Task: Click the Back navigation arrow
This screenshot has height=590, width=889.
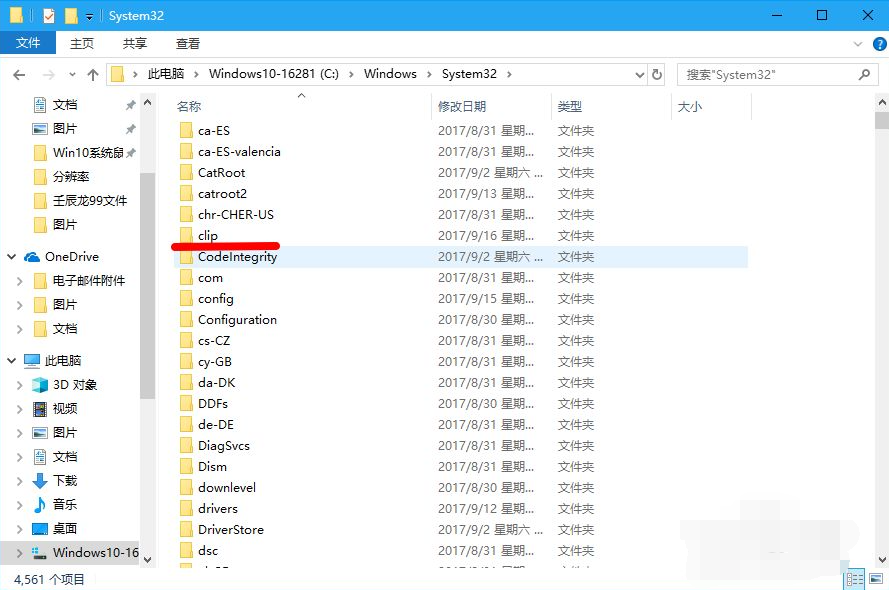Action: tap(19, 74)
